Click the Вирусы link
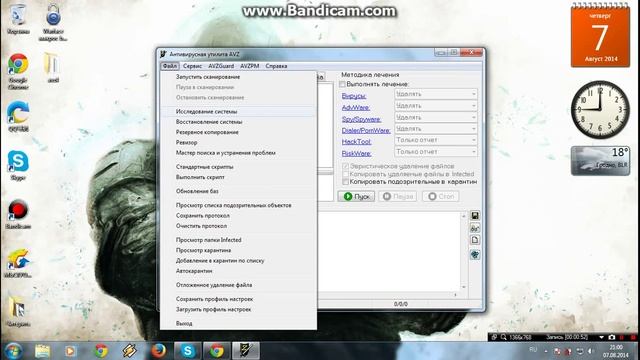 [353, 96]
